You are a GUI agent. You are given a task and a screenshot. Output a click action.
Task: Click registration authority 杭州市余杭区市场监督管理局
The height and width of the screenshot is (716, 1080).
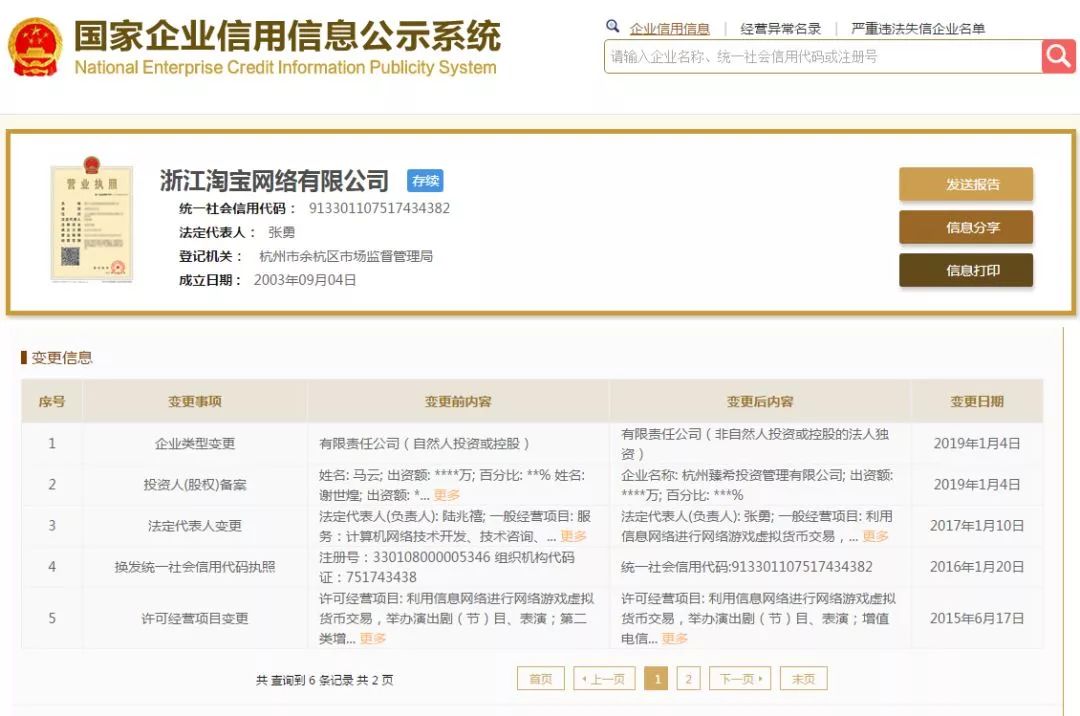346,256
